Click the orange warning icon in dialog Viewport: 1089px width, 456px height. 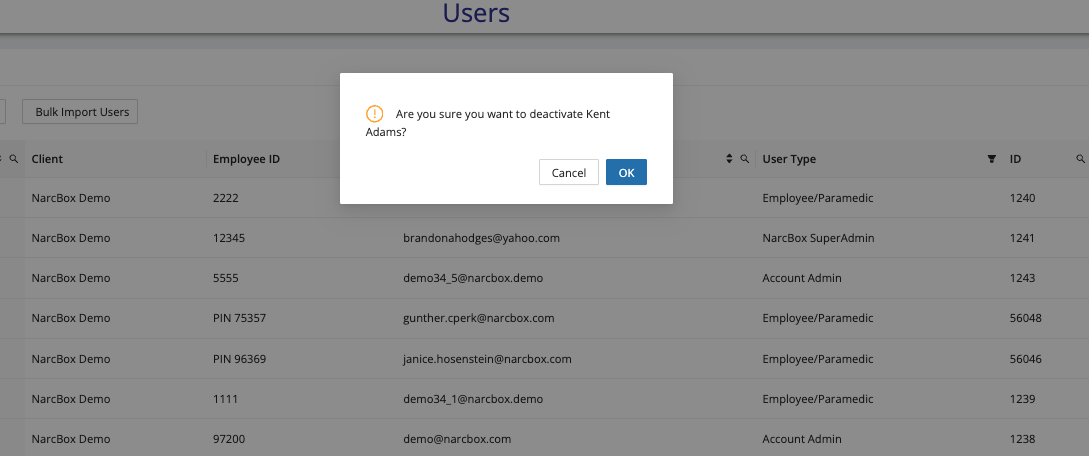coord(374,114)
